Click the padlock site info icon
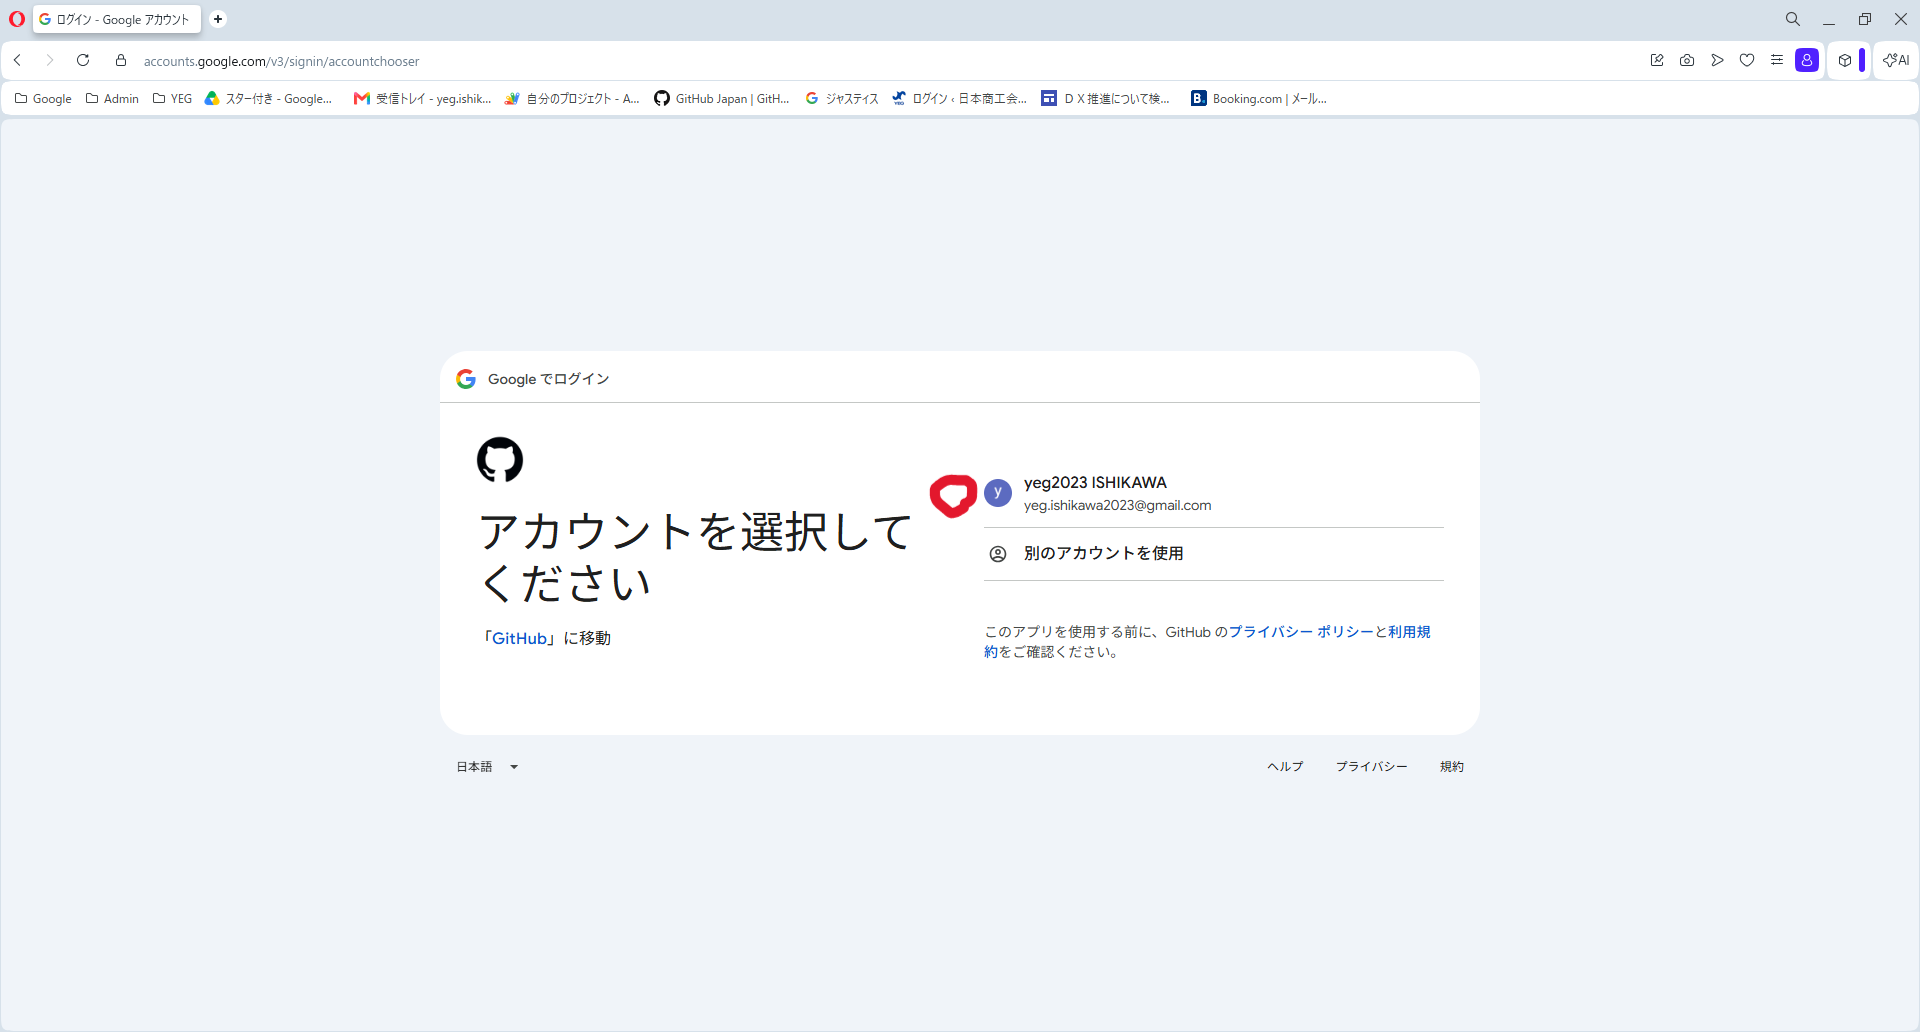Image resolution: width=1920 pixels, height=1032 pixels. [x=121, y=60]
